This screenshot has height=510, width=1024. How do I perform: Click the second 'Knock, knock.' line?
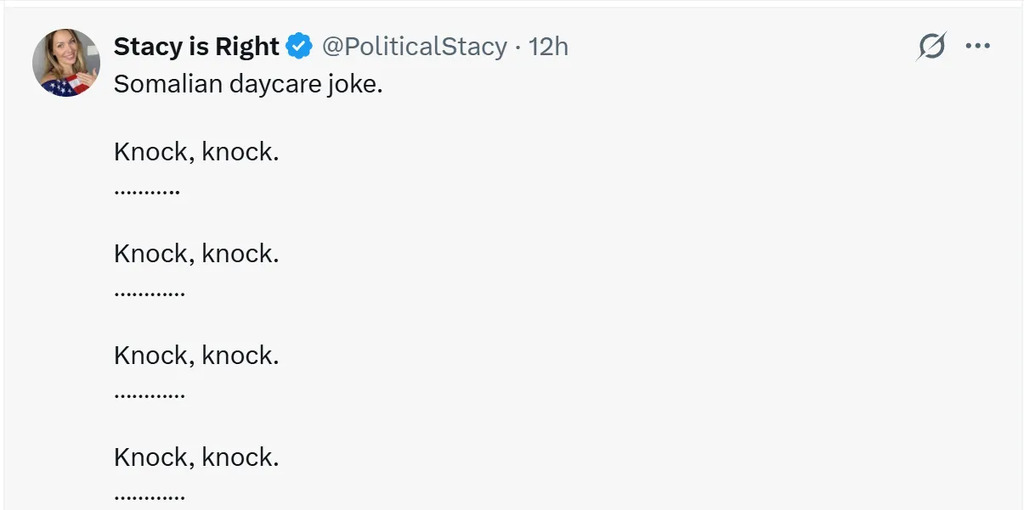pyautogui.click(x=196, y=254)
